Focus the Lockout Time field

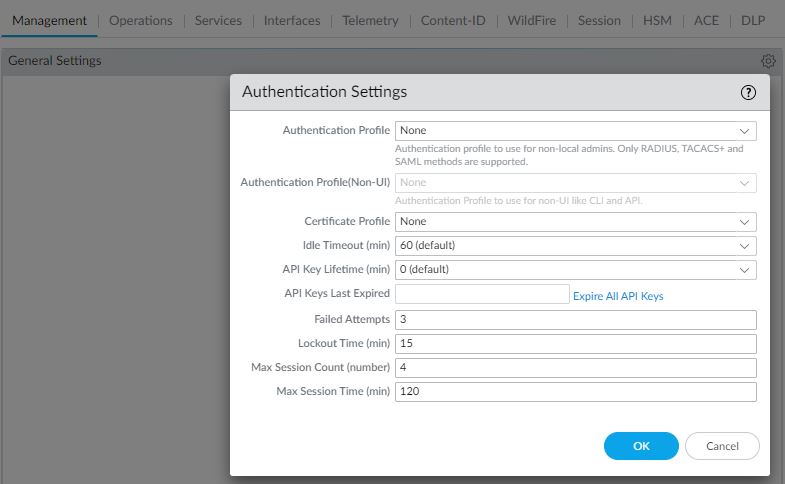pos(575,344)
